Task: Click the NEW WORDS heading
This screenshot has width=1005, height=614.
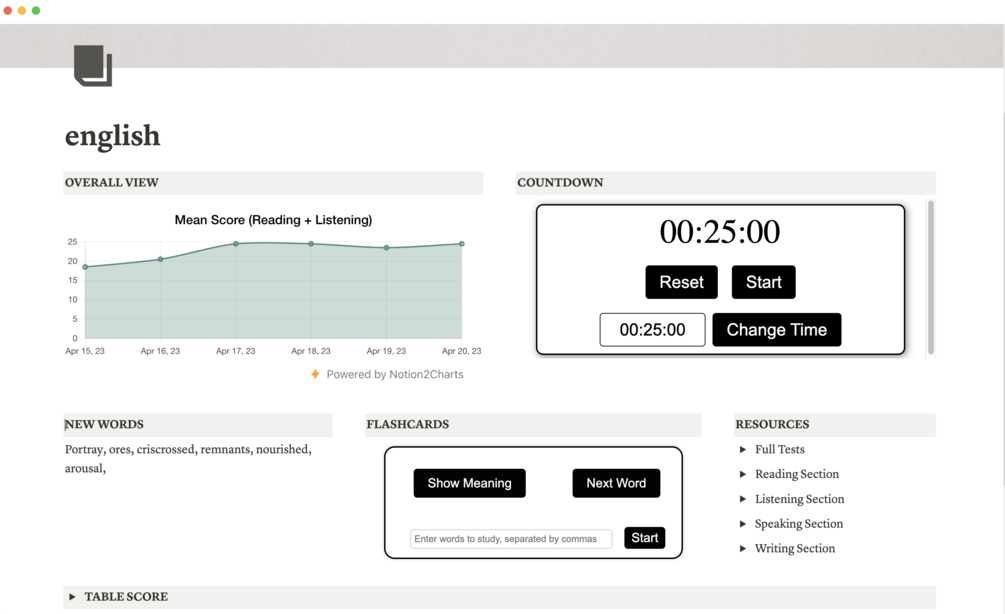Action: click(x=104, y=424)
